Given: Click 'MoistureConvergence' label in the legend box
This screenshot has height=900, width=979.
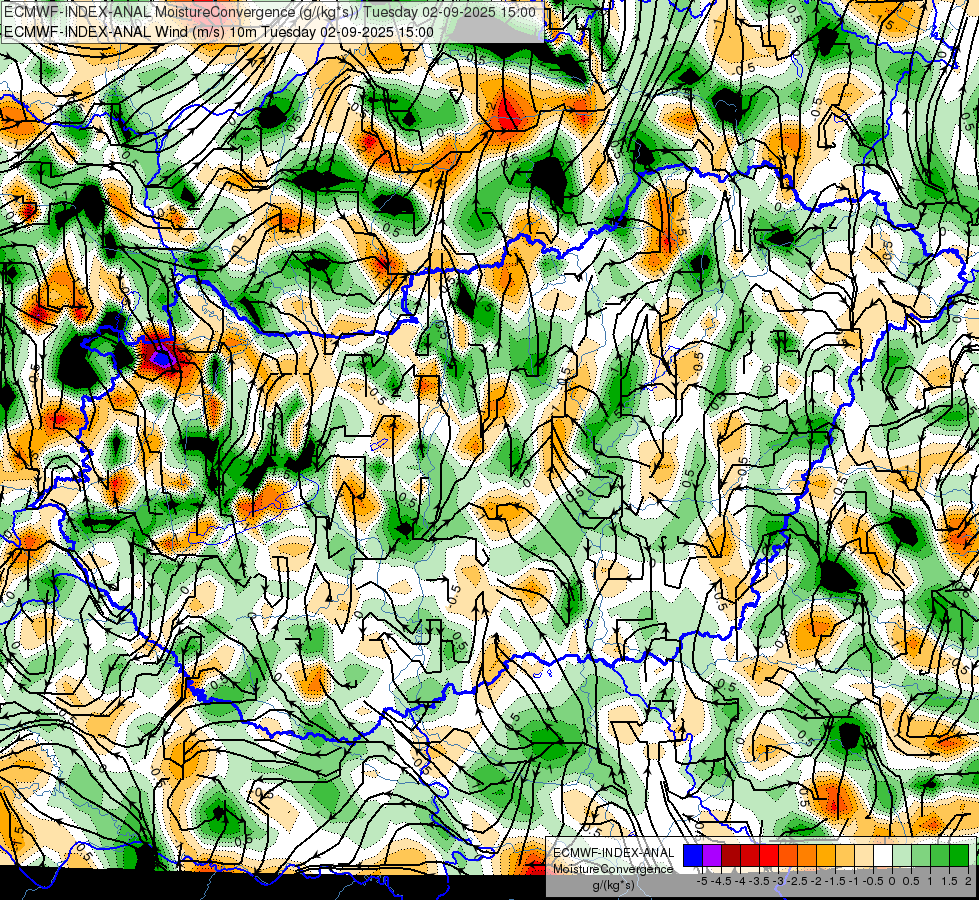Looking at the screenshot, I should (613, 869).
